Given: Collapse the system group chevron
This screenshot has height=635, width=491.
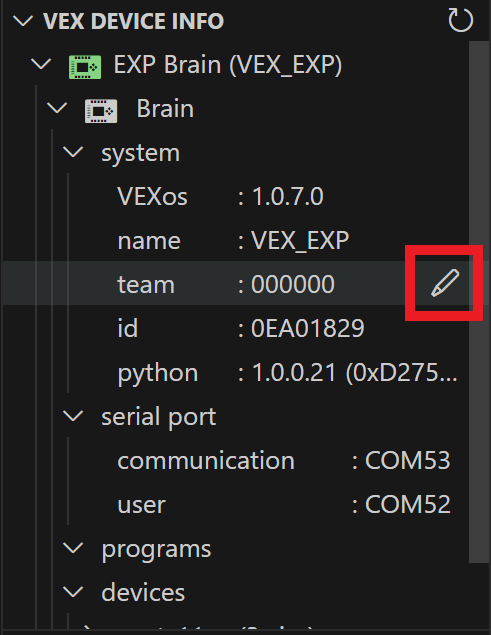Looking at the screenshot, I should click(73, 152).
